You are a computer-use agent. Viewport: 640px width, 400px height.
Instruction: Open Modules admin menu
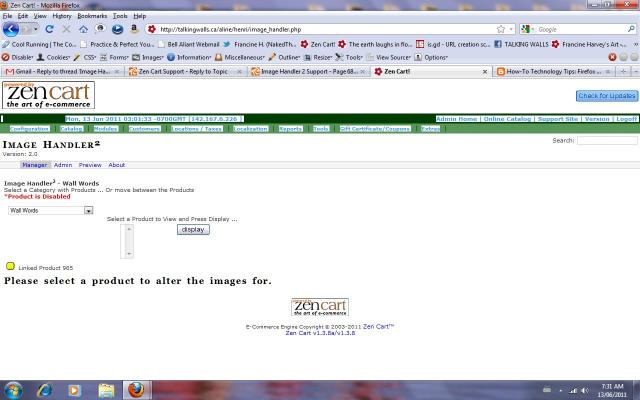106,129
